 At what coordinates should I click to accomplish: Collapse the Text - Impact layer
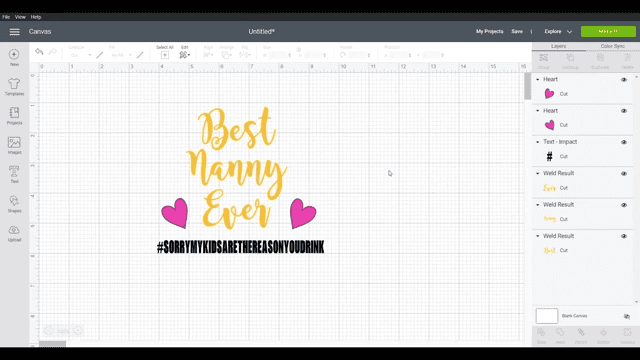tap(538, 142)
